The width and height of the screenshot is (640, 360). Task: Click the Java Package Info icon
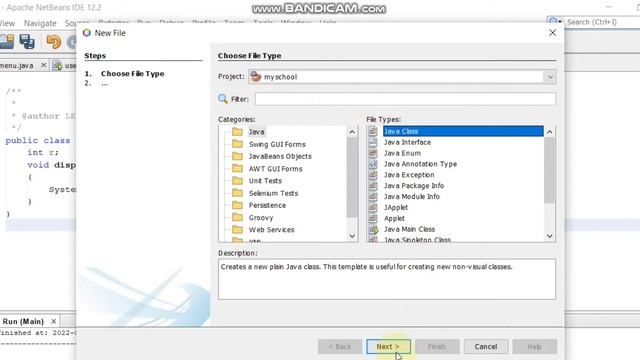(x=373, y=186)
